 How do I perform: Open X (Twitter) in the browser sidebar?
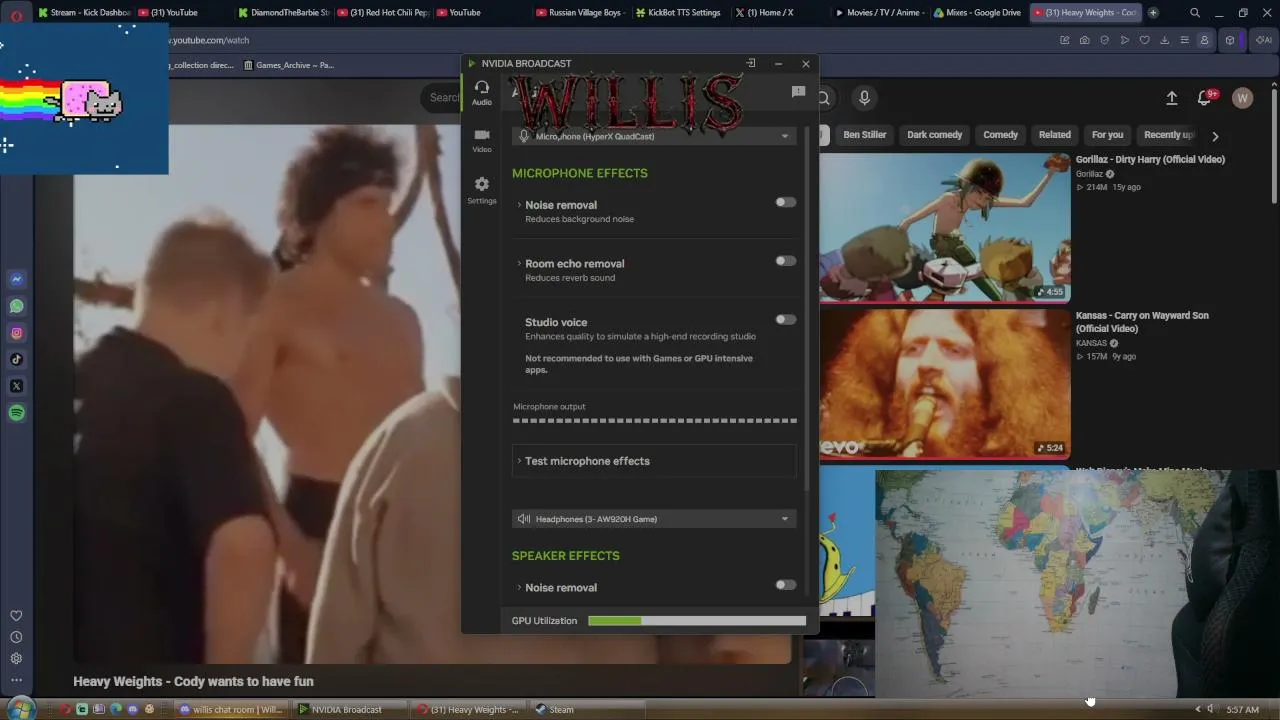click(16, 386)
